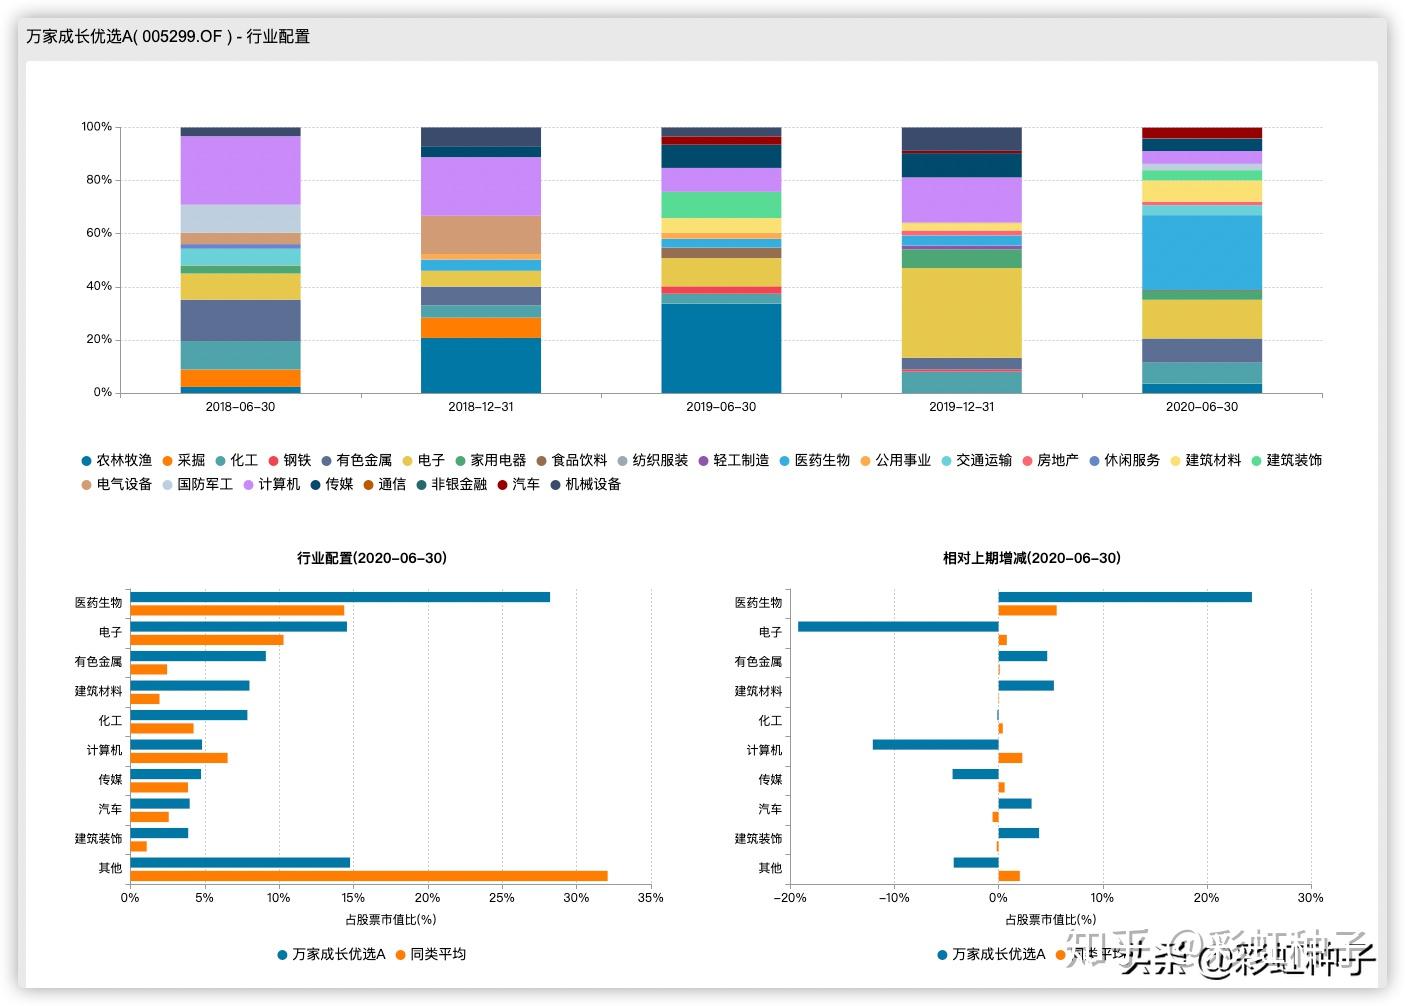Click the 100% y-axis label
Screen dimensions: 1405x1006
[97, 127]
